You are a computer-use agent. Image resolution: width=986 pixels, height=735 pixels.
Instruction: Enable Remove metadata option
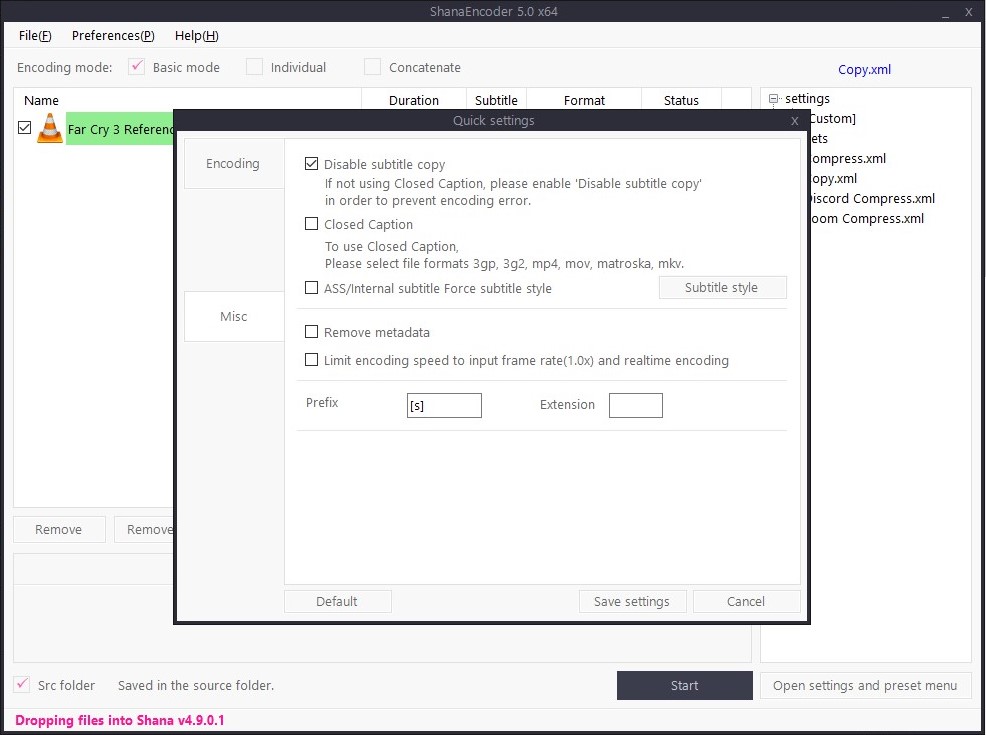point(311,332)
